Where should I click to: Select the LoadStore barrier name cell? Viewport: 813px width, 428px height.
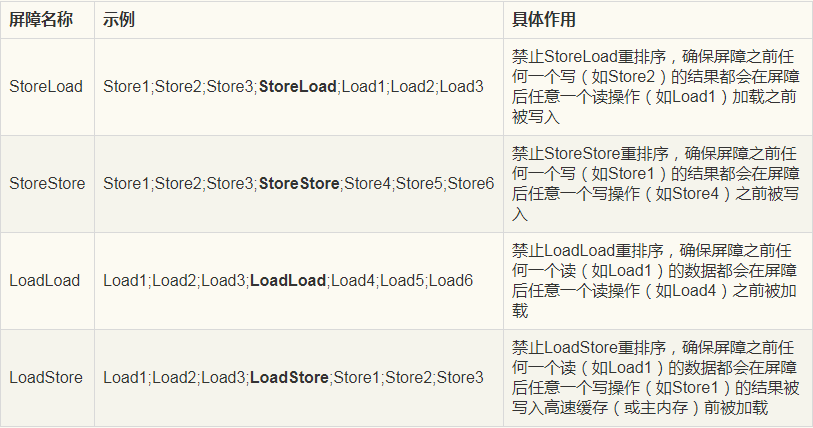pyautogui.click(x=46, y=377)
